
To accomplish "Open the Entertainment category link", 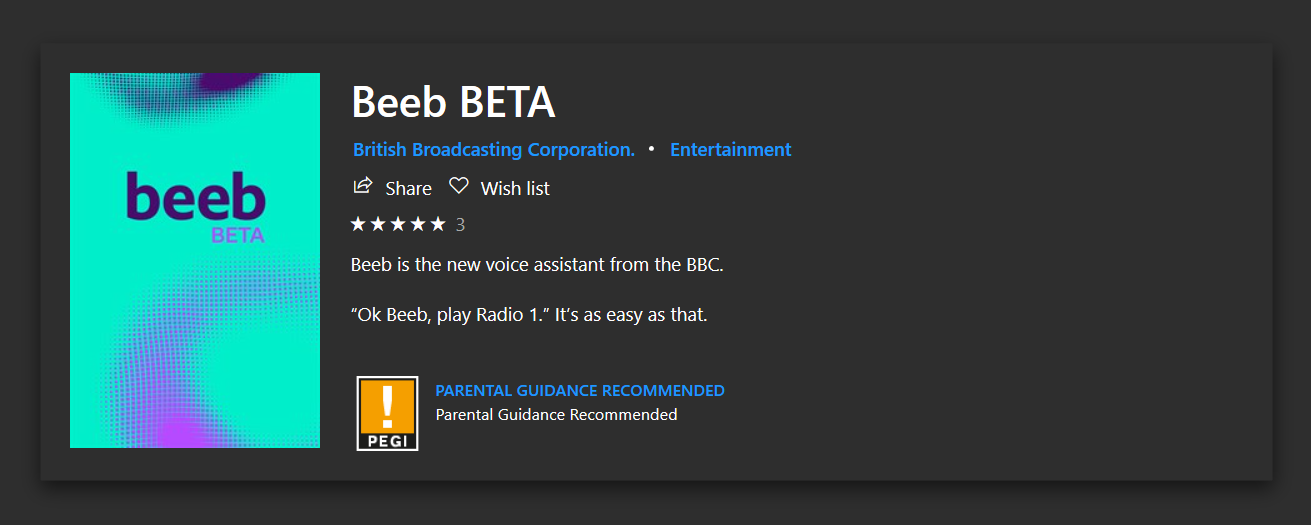I will point(731,150).
